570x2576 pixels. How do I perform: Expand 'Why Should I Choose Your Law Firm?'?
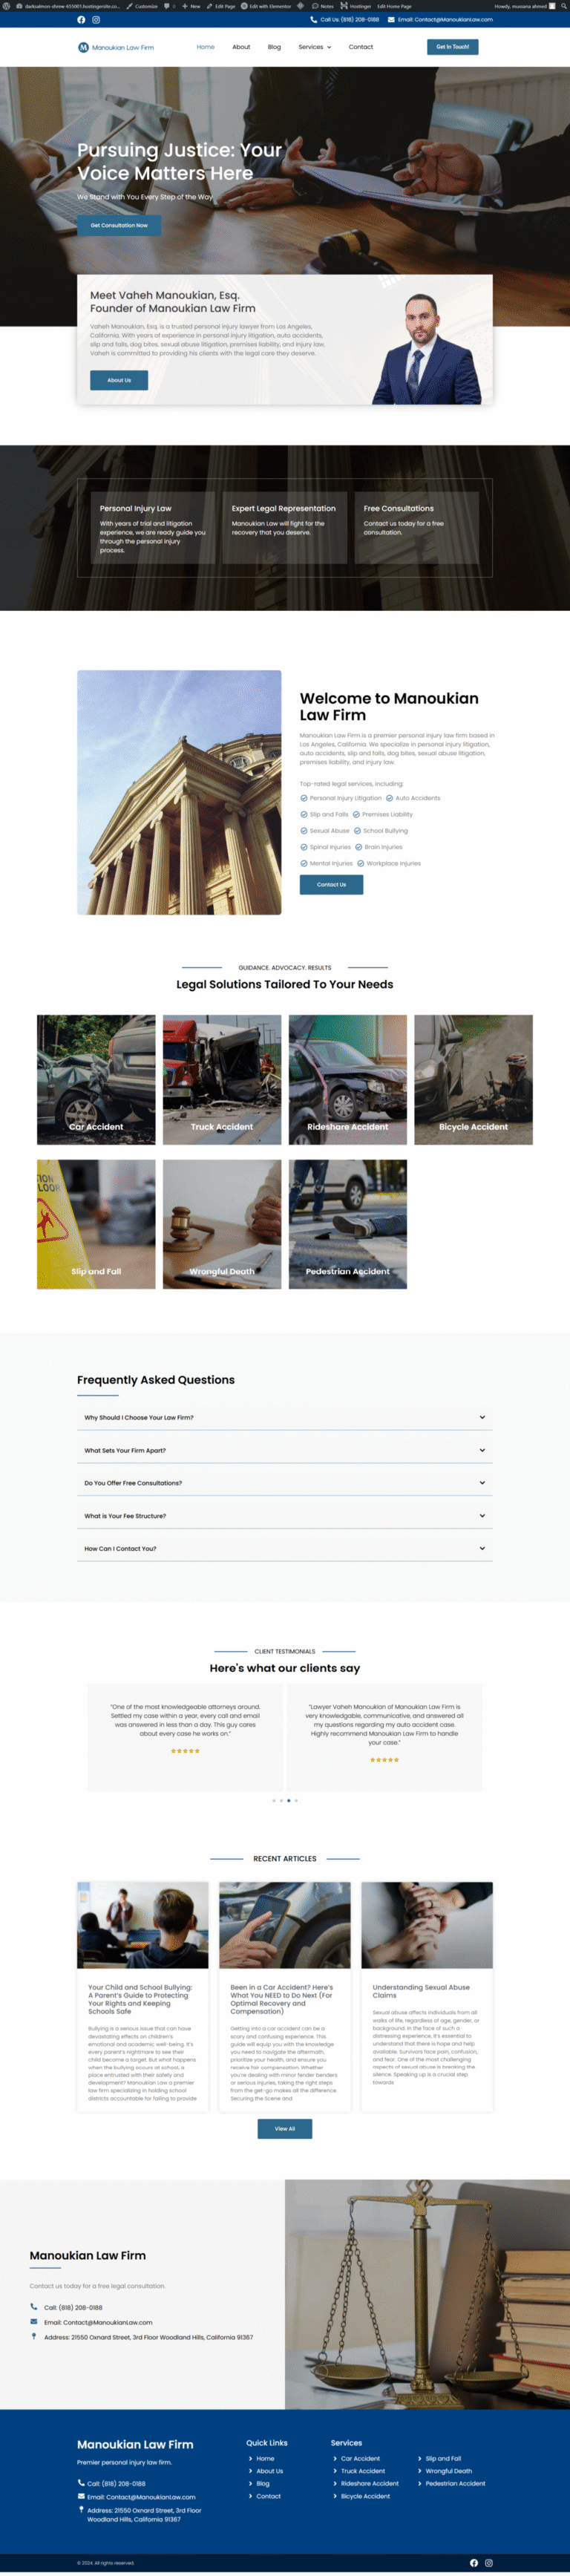click(x=285, y=1417)
